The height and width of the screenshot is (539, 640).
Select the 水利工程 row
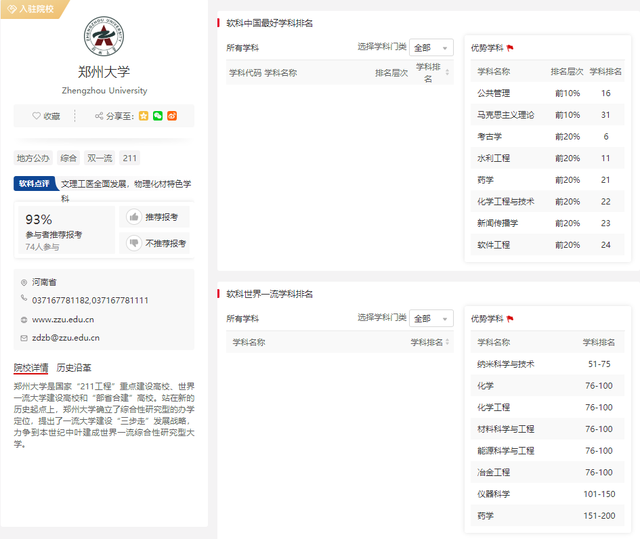point(547,158)
